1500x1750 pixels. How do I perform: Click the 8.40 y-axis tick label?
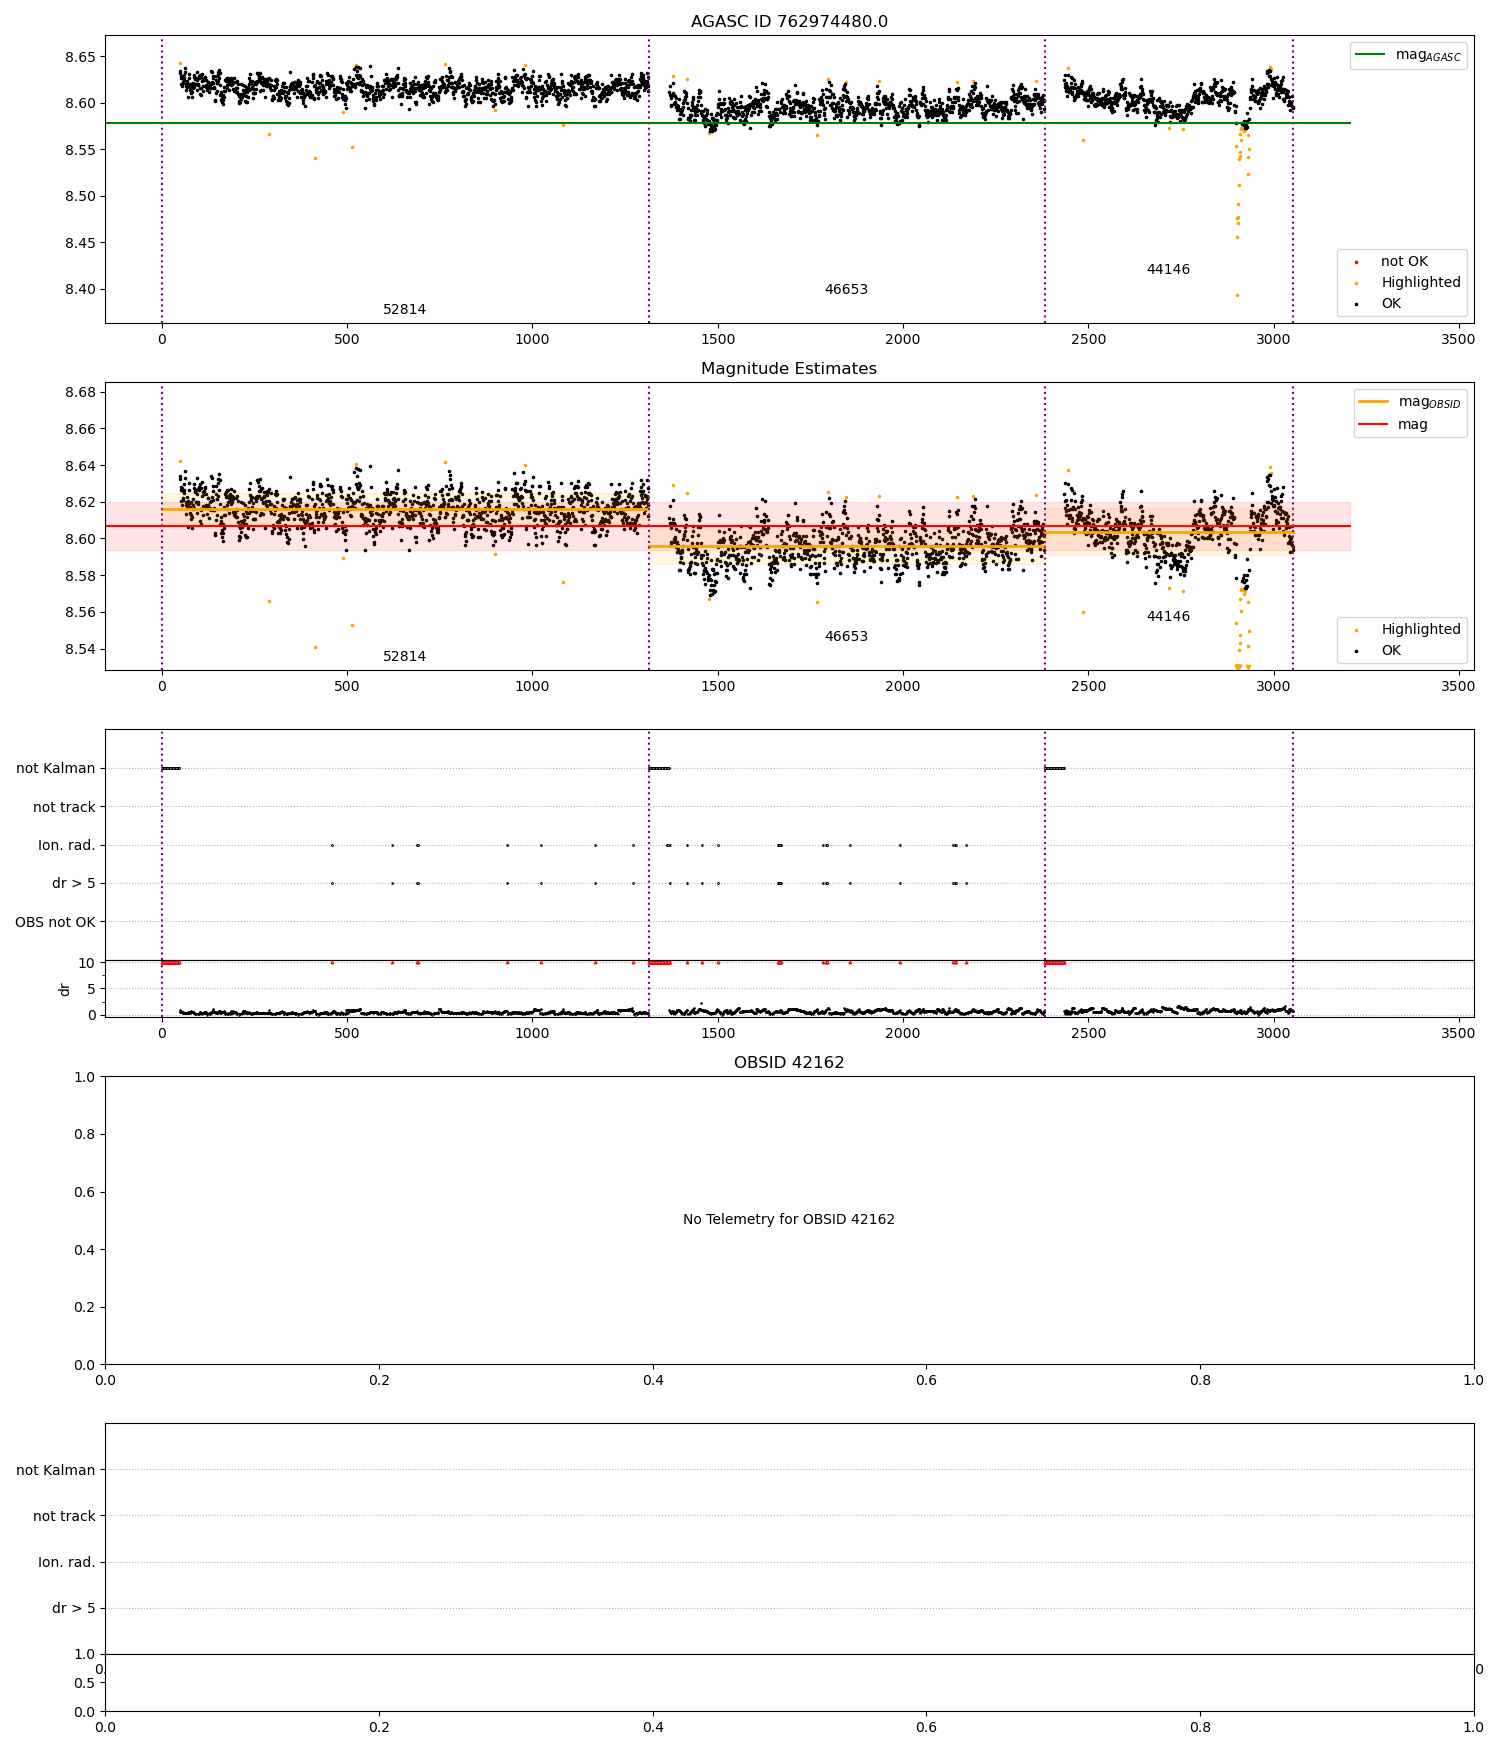click(x=82, y=290)
